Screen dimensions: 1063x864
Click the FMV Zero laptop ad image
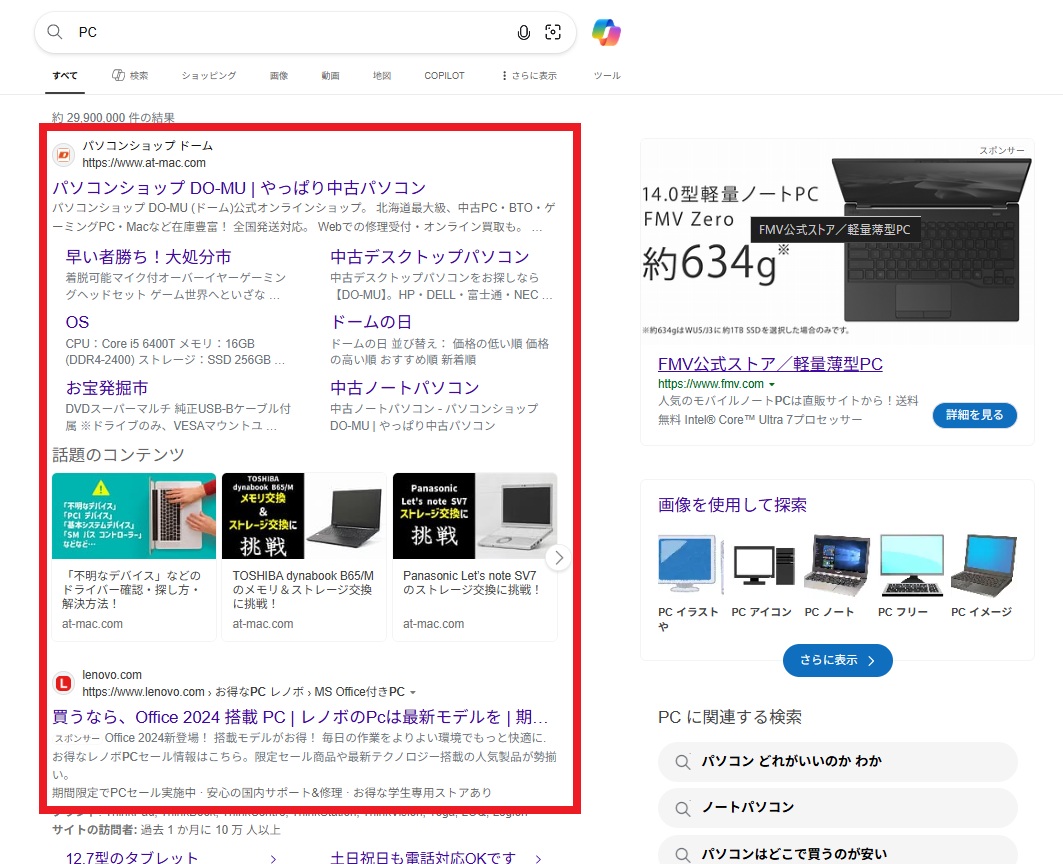pos(837,241)
